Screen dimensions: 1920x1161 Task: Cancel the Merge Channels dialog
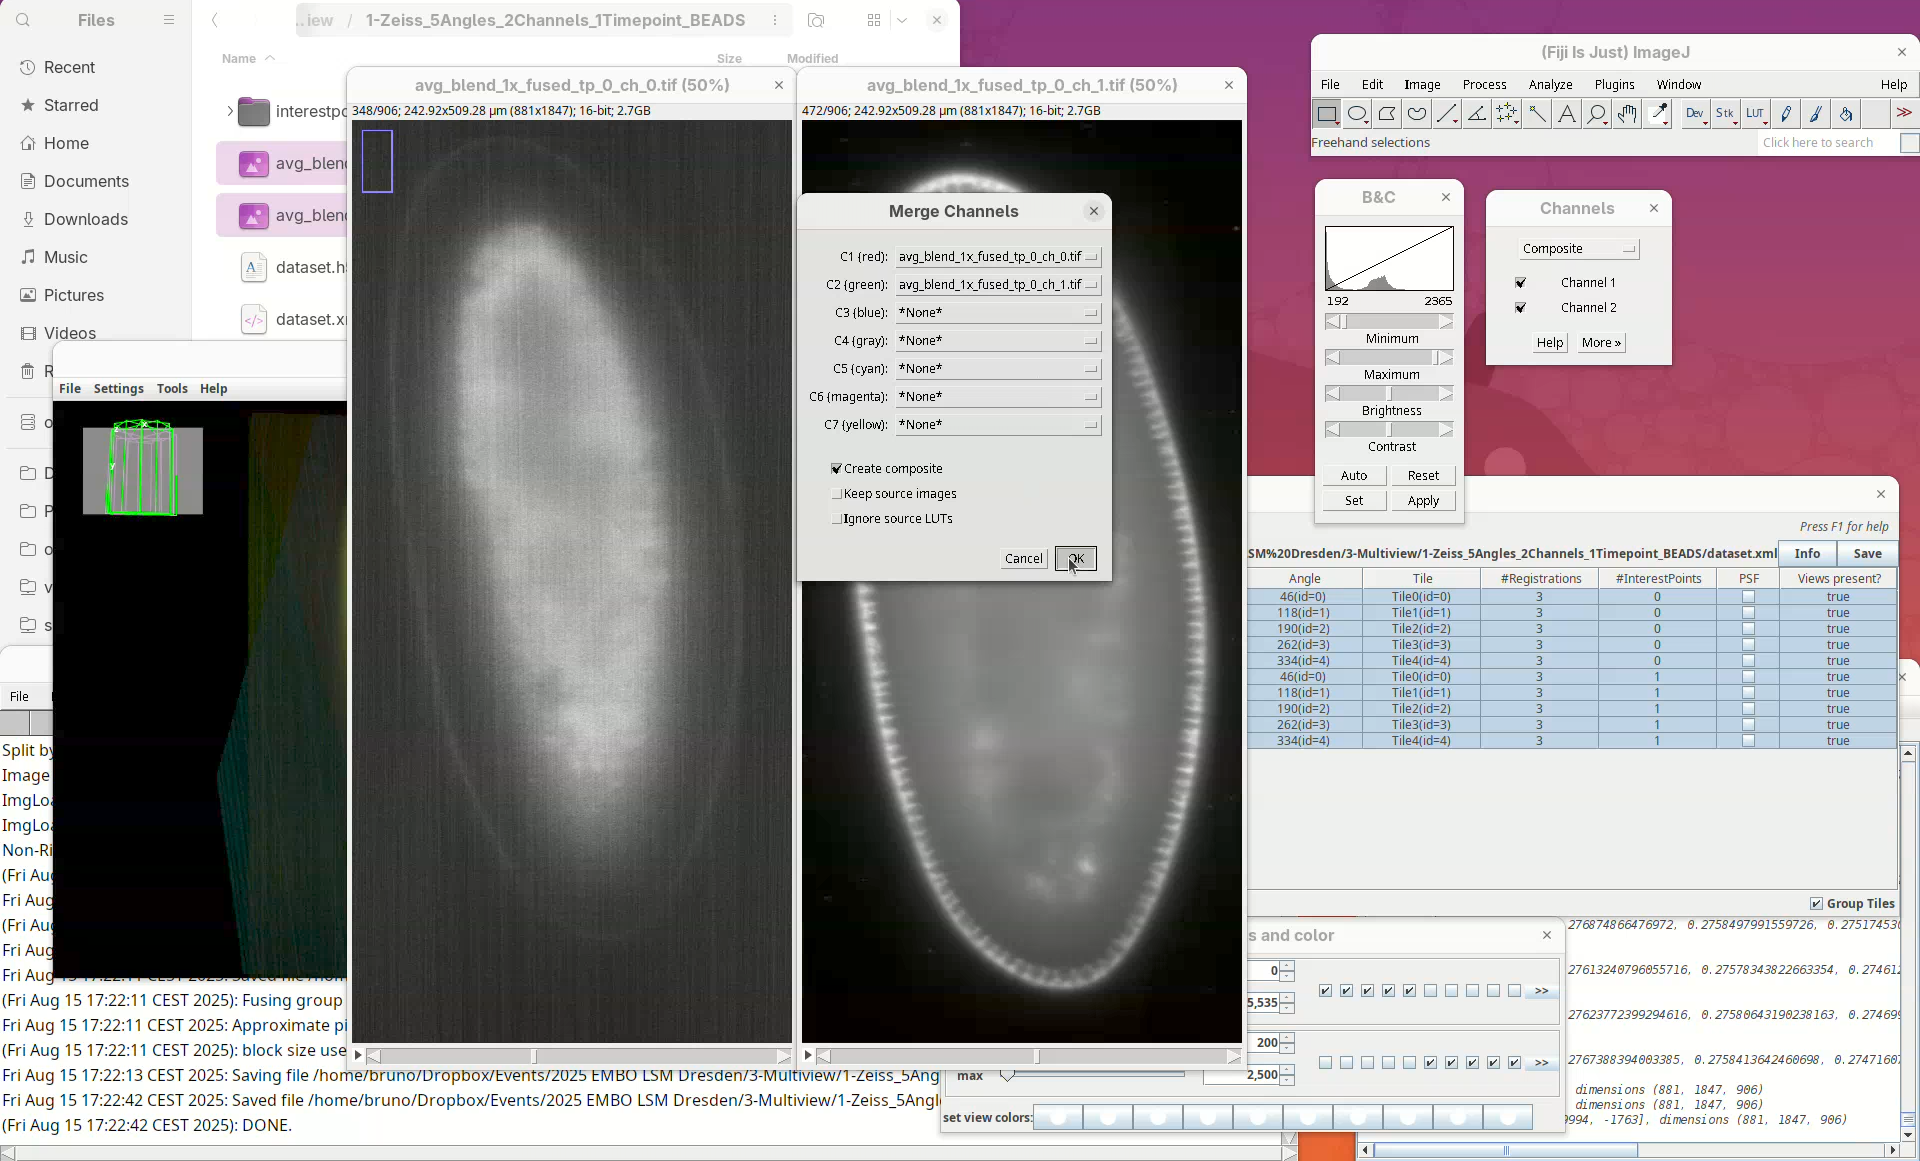point(1023,558)
